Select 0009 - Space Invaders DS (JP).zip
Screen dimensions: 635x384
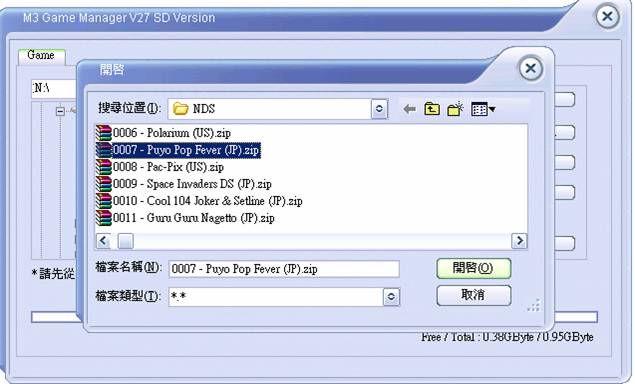click(184, 184)
